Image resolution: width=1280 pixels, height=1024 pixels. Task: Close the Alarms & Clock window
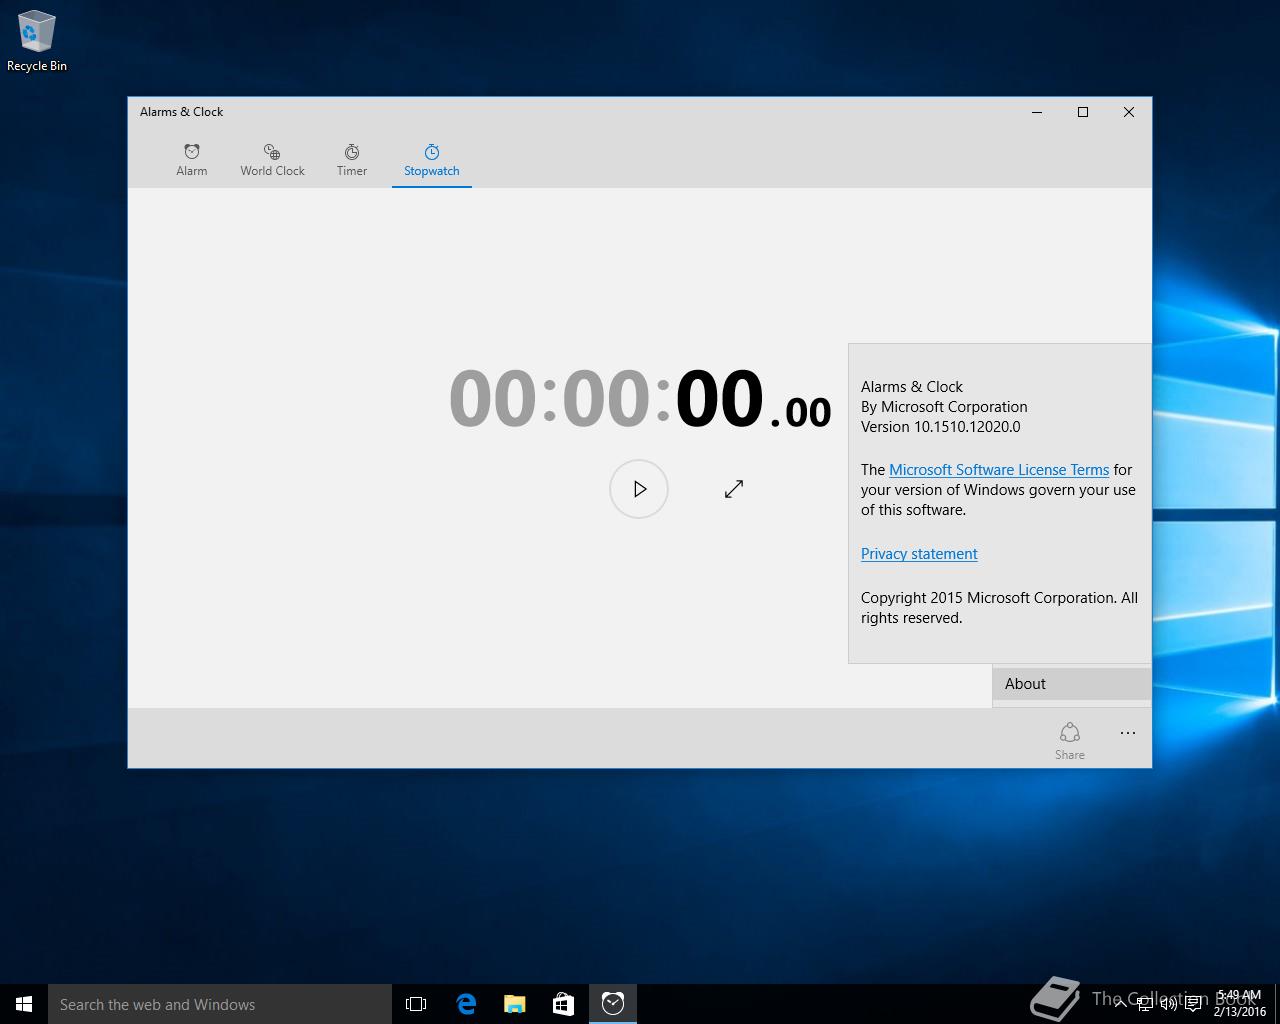(x=1129, y=112)
